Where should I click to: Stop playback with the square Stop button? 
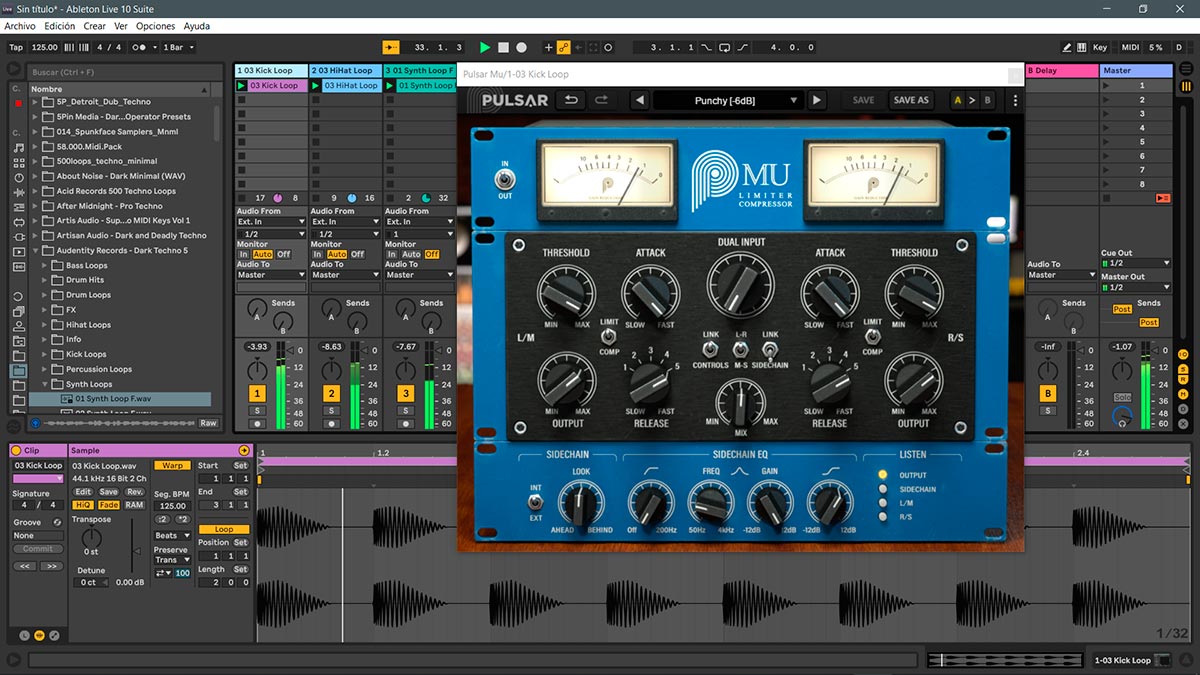click(x=504, y=47)
